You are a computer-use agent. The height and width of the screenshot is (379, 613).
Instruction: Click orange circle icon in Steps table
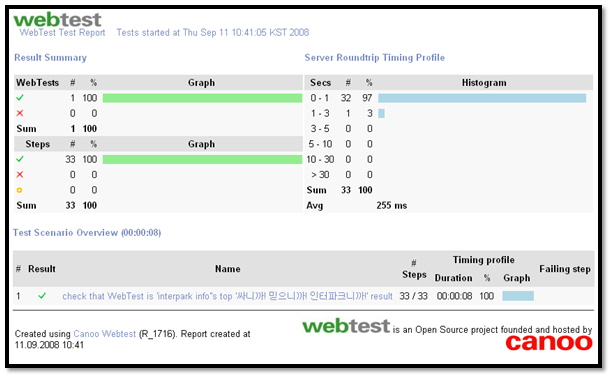[x=20, y=190]
